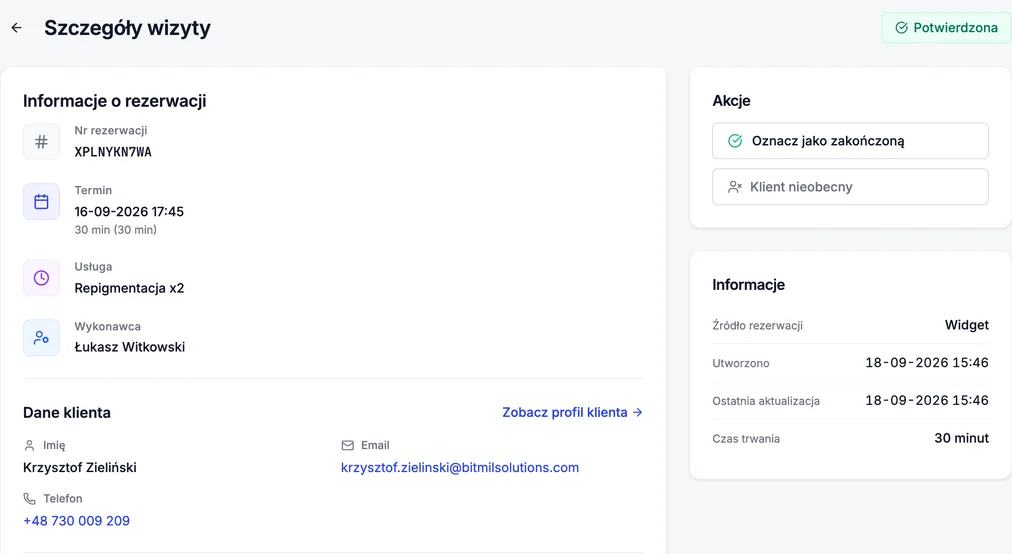
Task: Click the Ostatnia aktualizacja date value
Action: (927, 400)
